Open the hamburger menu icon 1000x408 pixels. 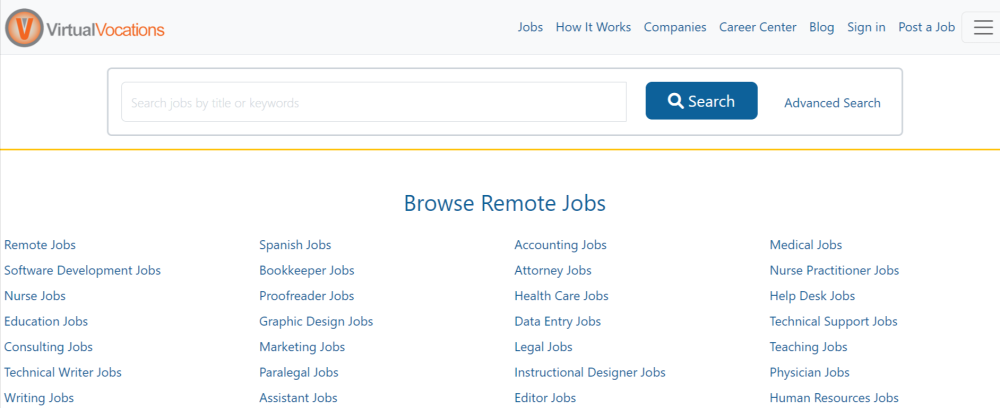tap(983, 27)
